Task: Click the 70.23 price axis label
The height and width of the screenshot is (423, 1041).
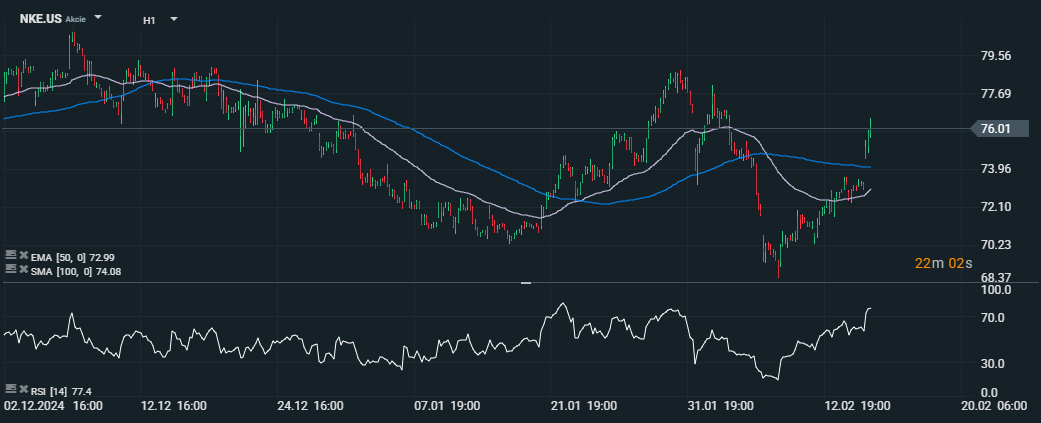Action: (x=996, y=245)
